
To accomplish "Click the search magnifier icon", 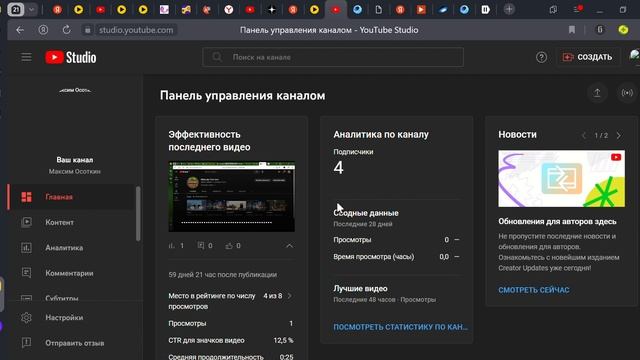I will coord(217,57).
